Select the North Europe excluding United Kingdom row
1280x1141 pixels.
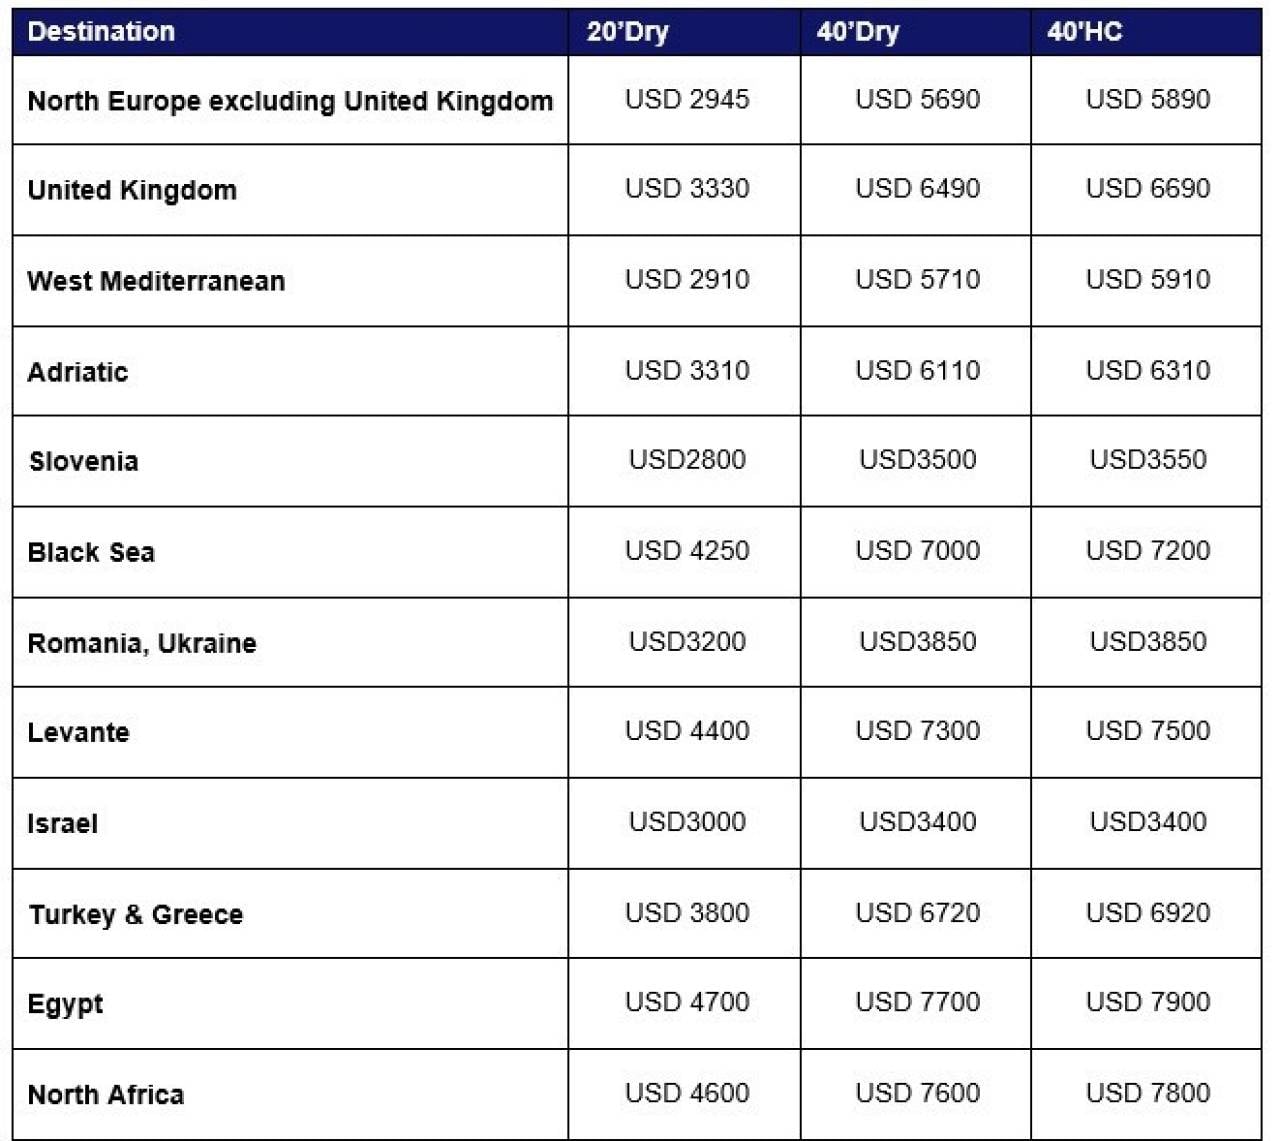637,100
